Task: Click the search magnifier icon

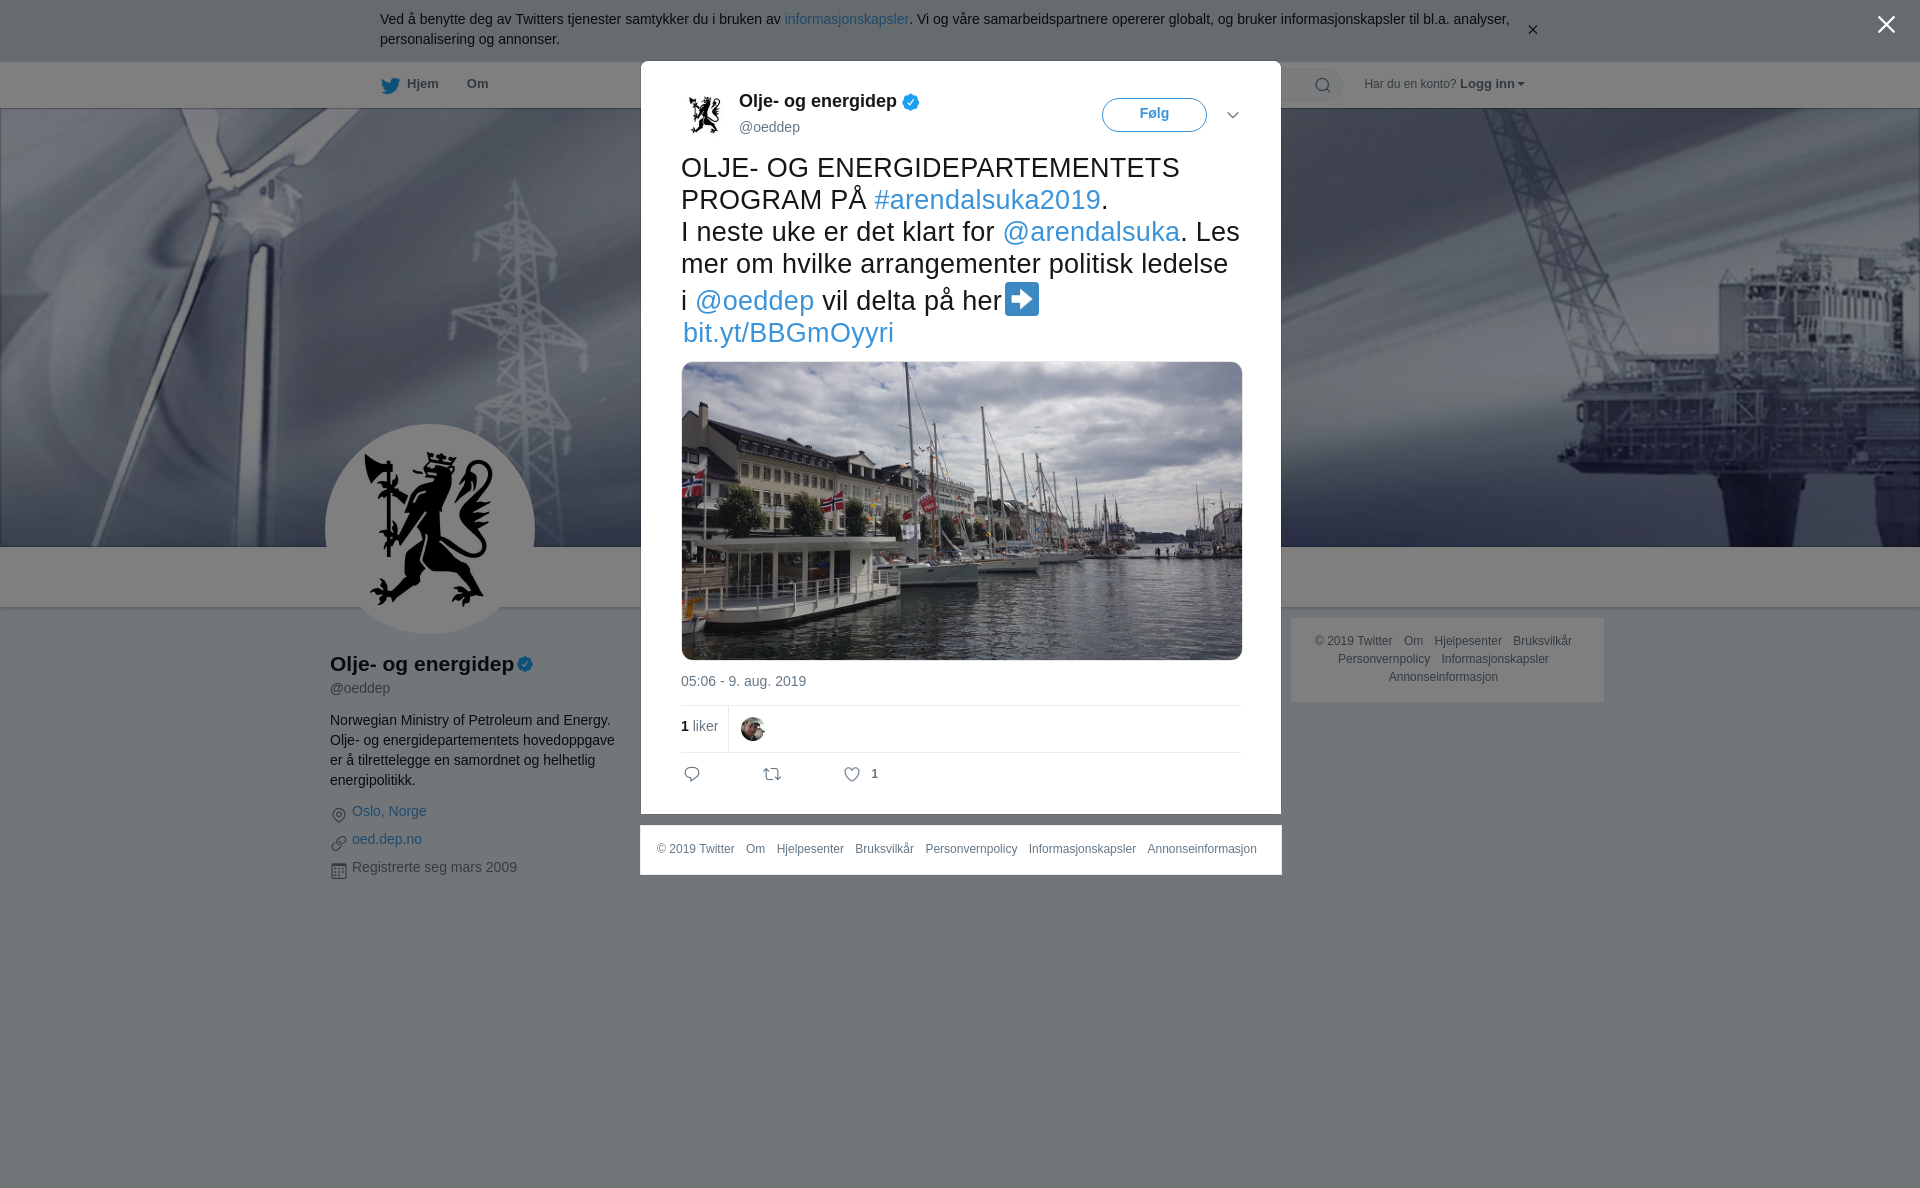Action: point(1322,85)
